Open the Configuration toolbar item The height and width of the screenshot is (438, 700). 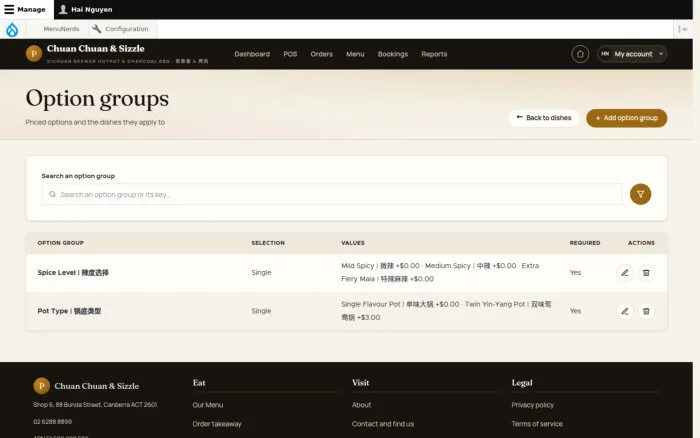point(121,29)
